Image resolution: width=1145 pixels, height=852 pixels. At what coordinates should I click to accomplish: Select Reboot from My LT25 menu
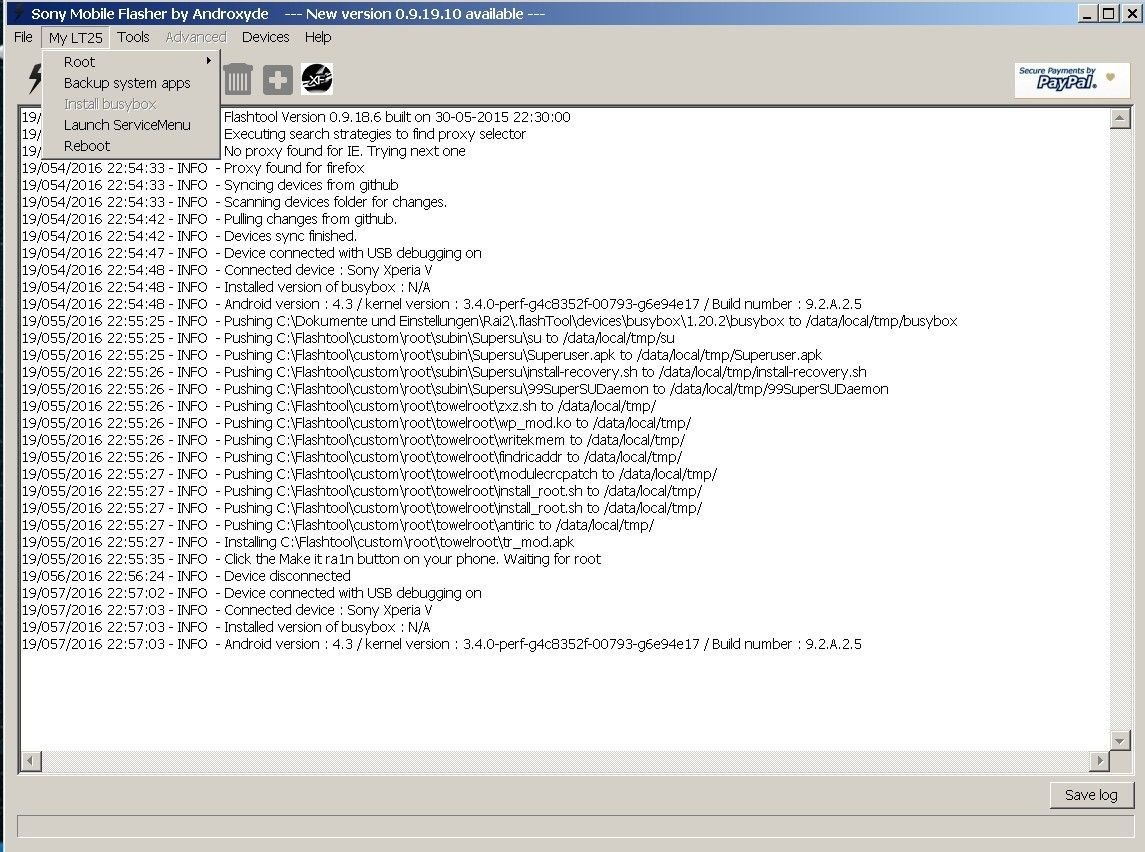(131, 146)
